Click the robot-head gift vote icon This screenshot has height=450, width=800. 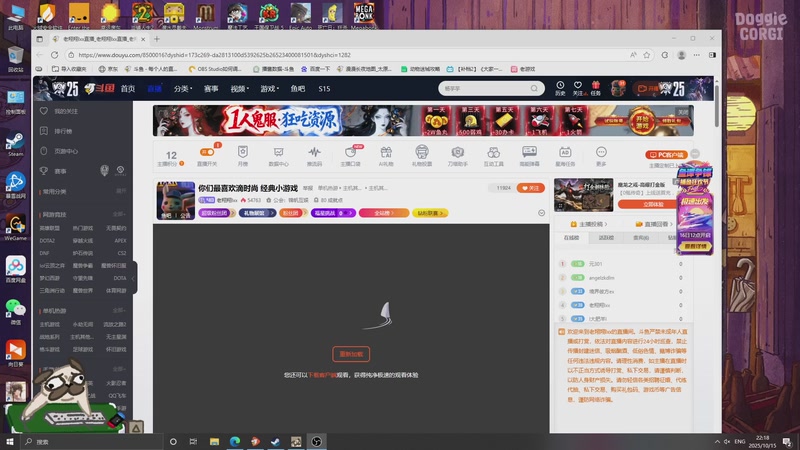click(x=422, y=152)
